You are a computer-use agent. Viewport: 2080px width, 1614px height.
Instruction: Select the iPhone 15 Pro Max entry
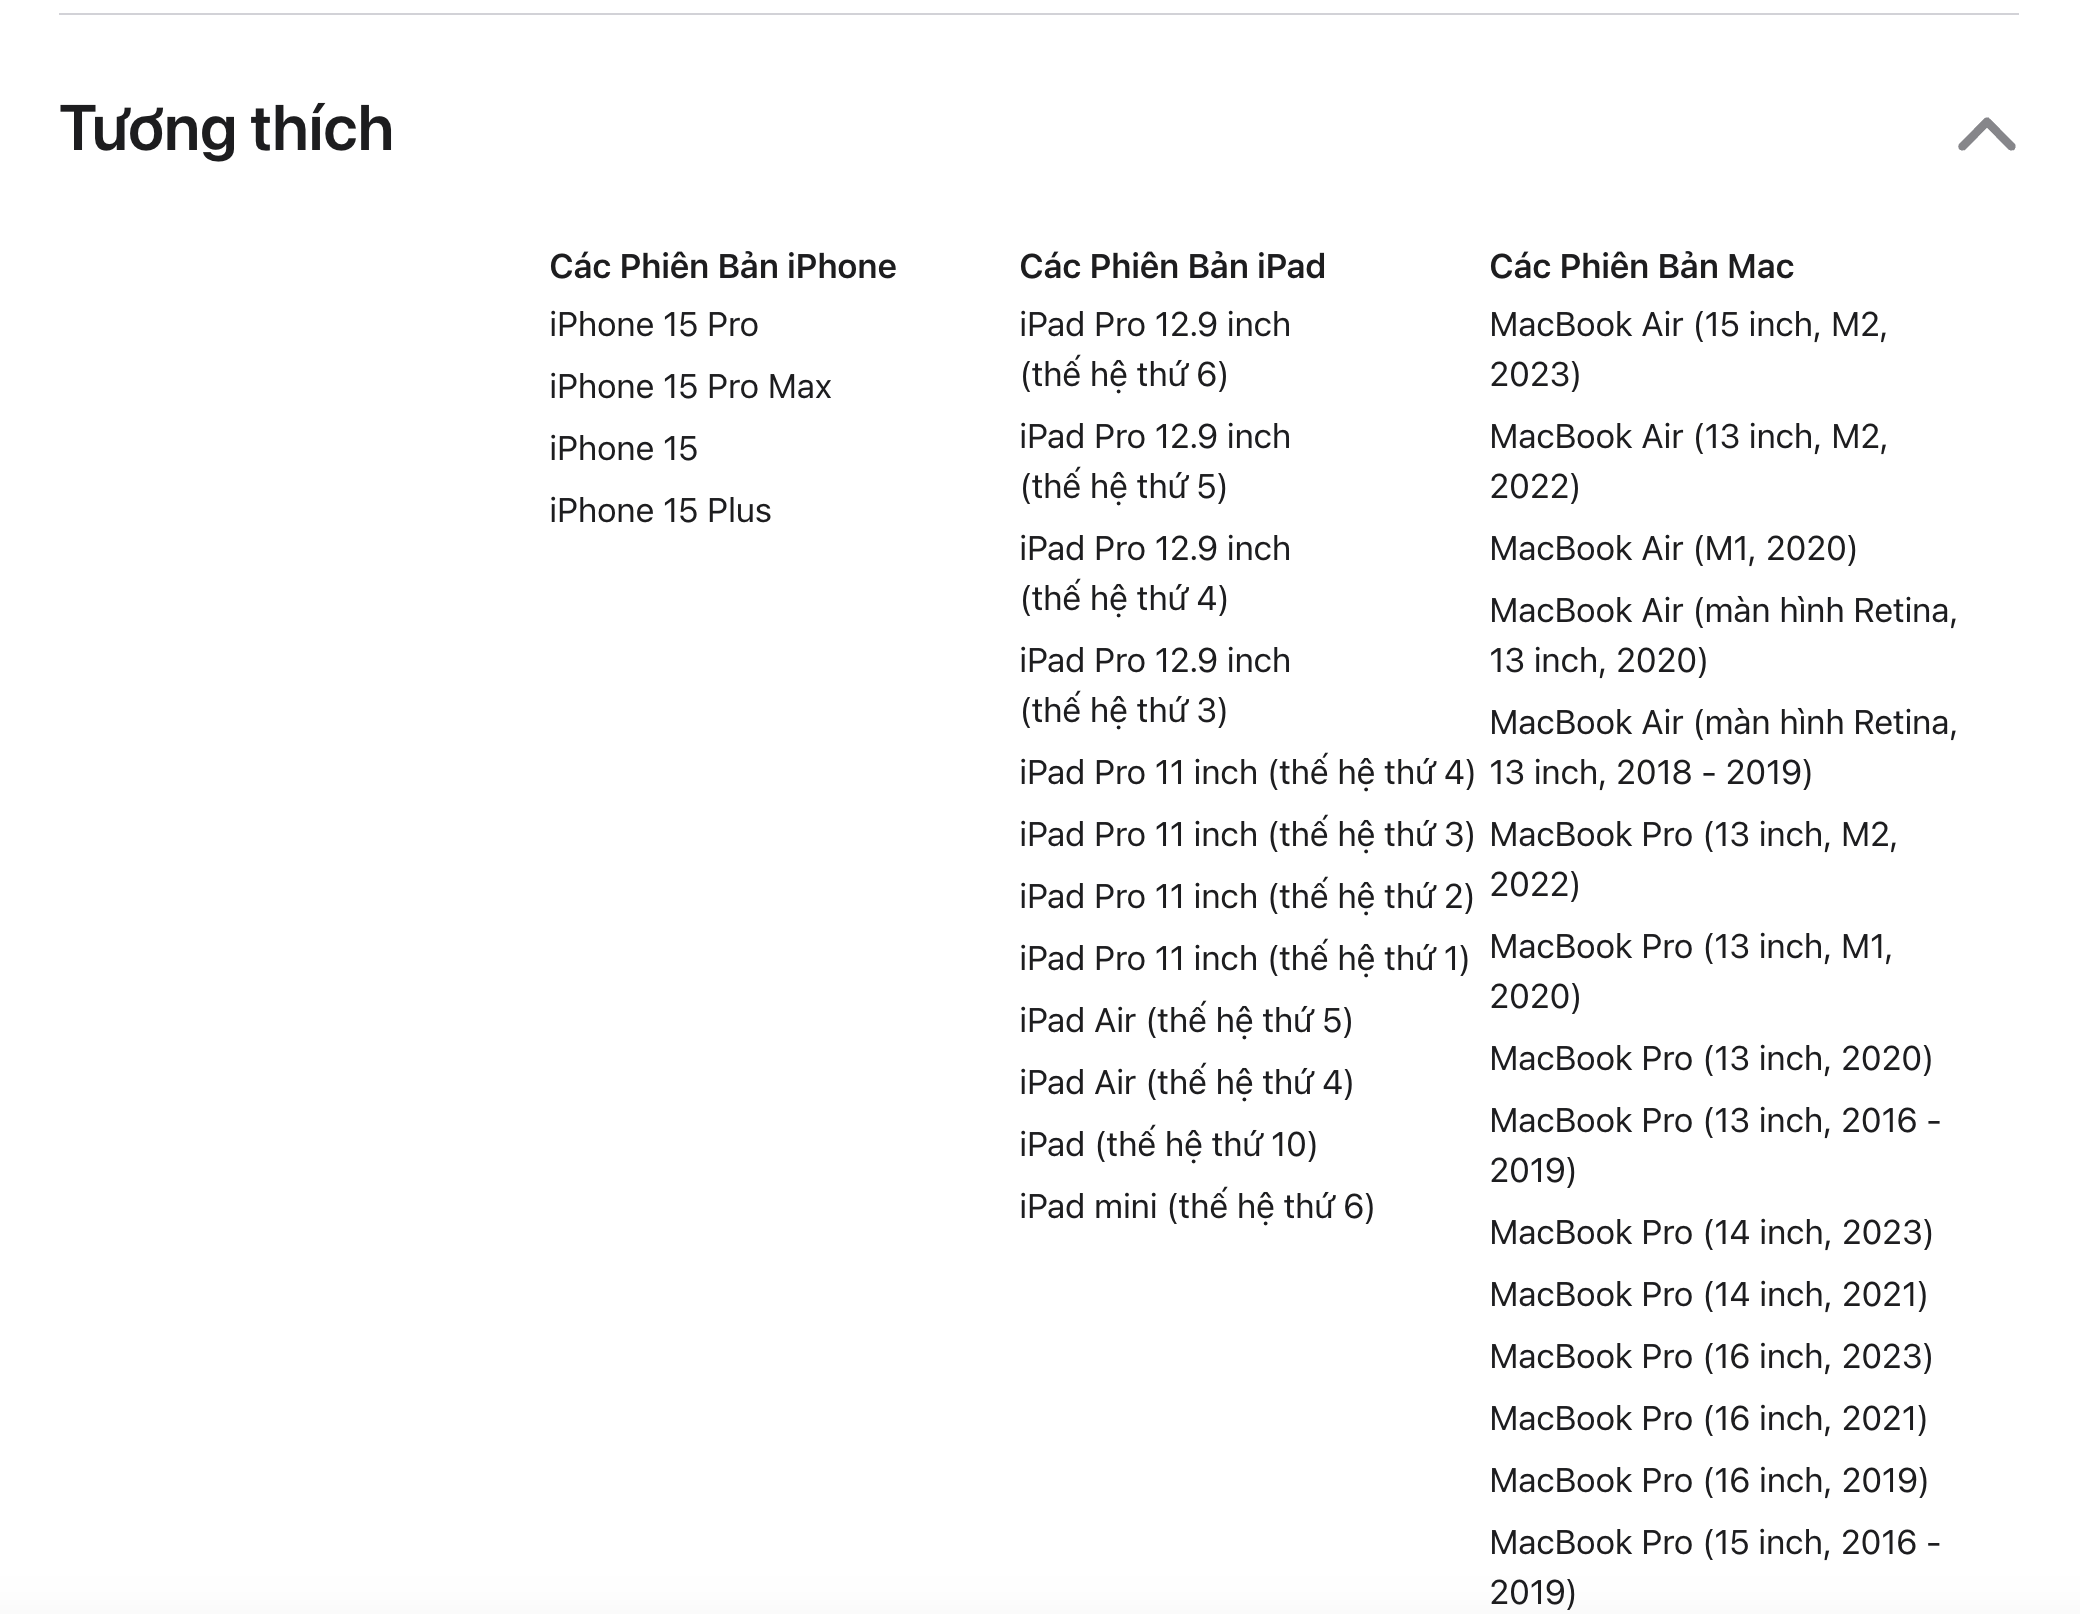coord(690,387)
